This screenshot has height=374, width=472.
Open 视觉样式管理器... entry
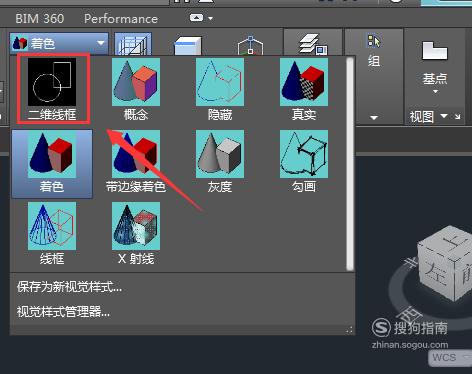(x=63, y=312)
